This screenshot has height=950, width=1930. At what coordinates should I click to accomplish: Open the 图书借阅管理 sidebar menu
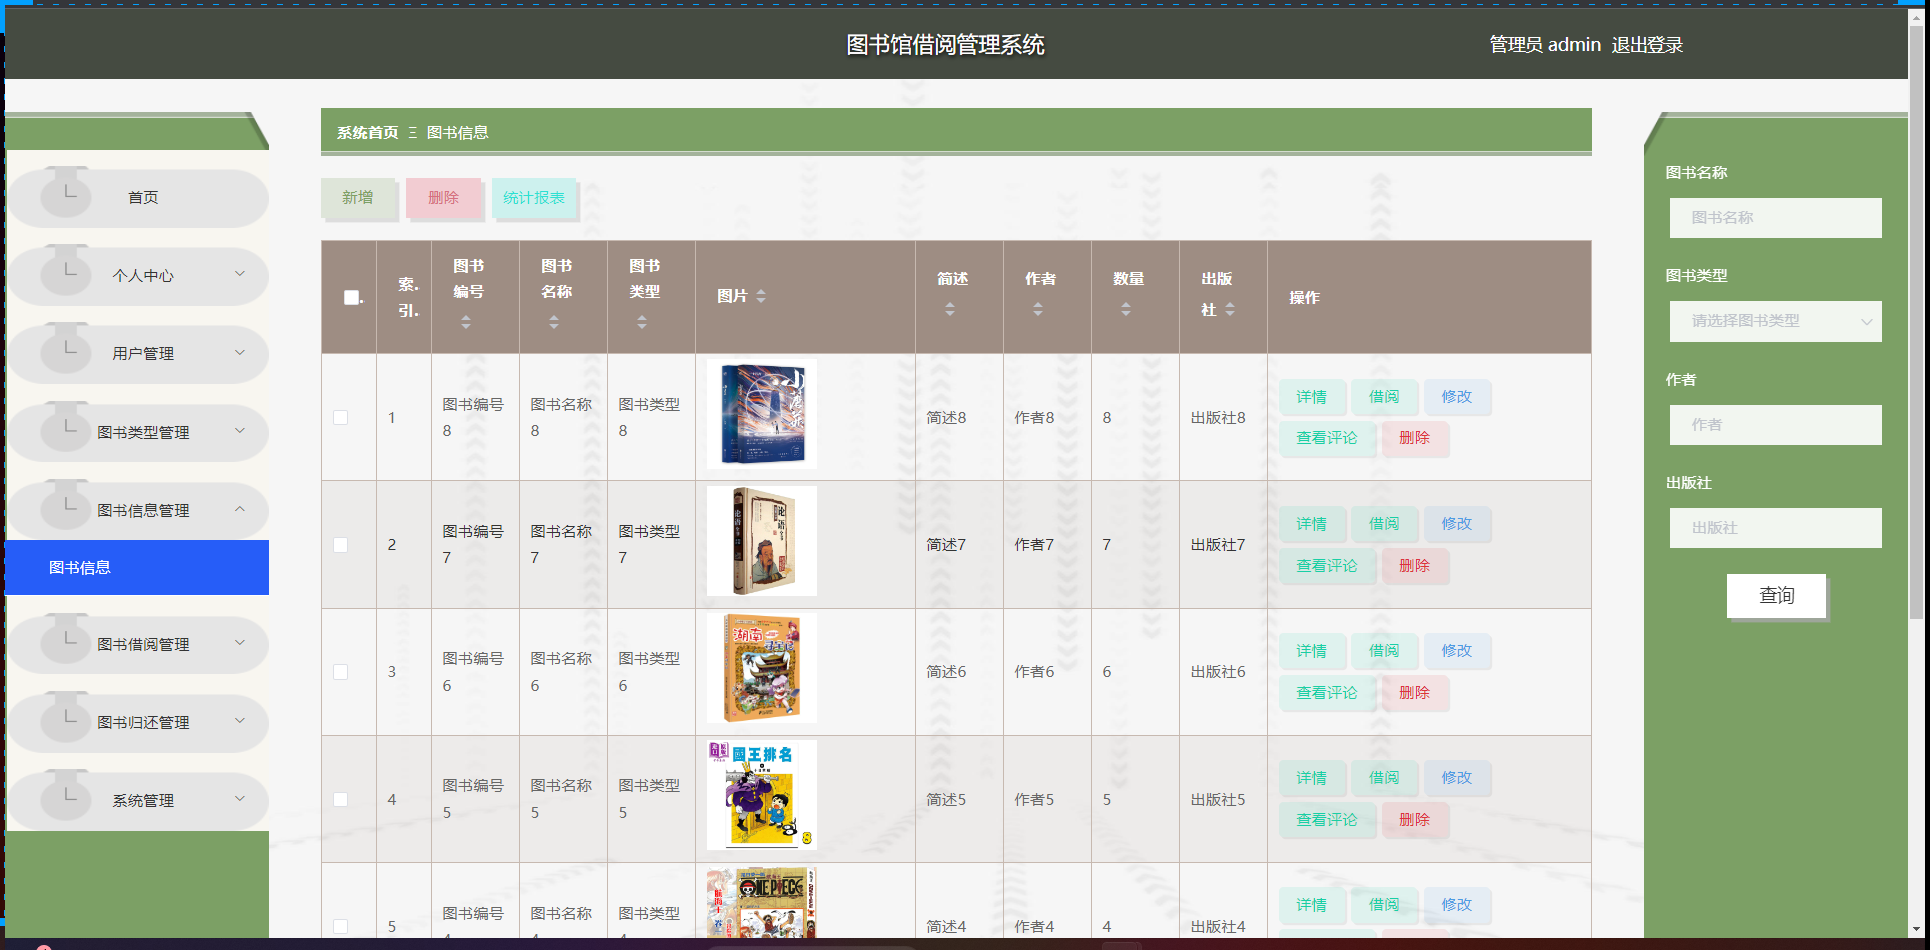click(x=137, y=645)
